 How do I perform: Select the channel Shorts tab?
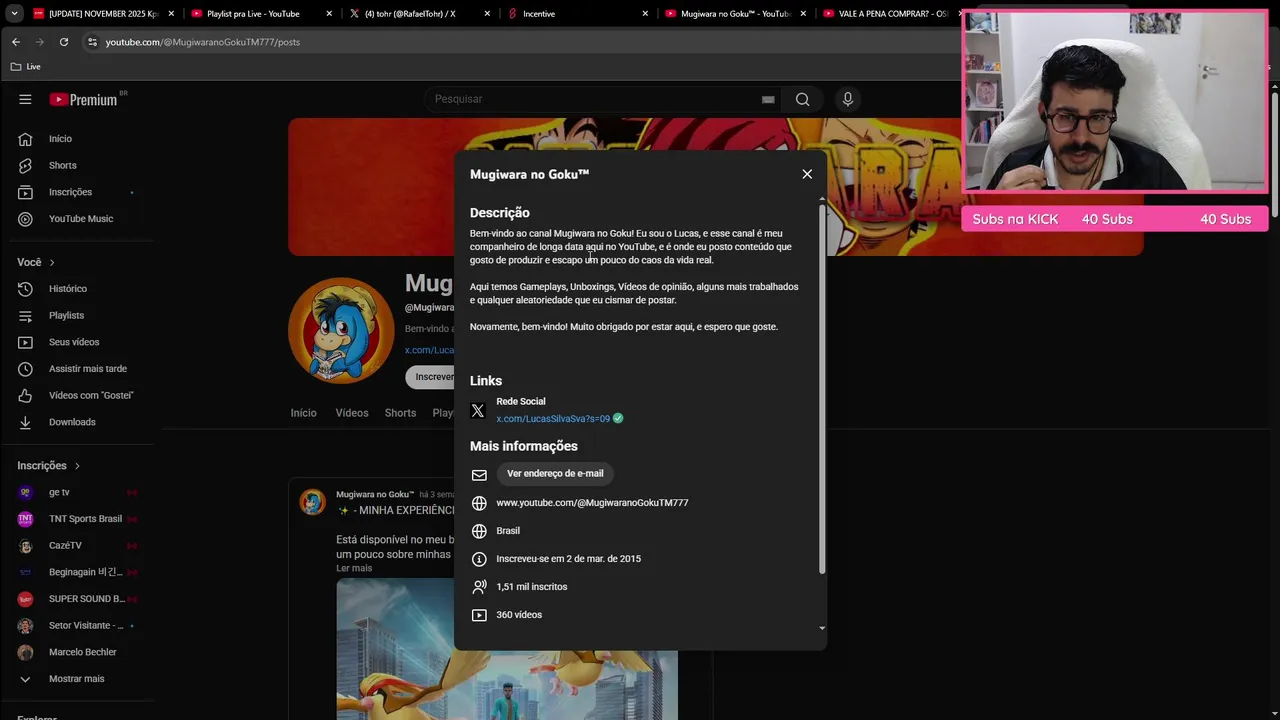pyautogui.click(x=400, y=413)
